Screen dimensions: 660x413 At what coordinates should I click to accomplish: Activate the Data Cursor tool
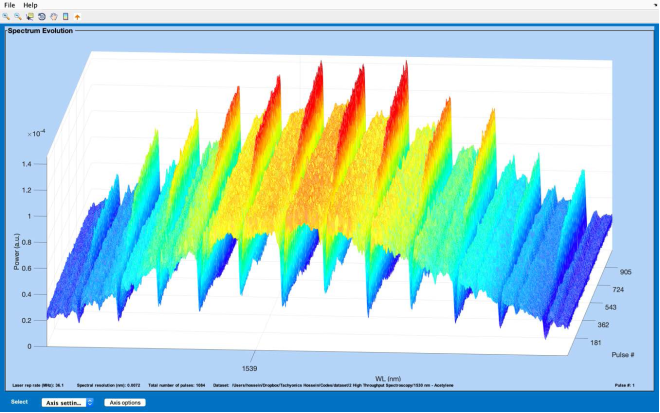29,17
